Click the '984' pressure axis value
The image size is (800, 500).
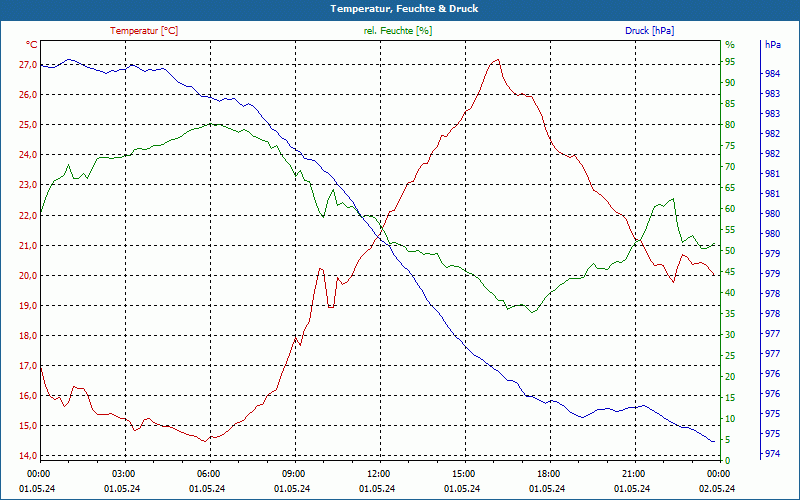[772, 74]
